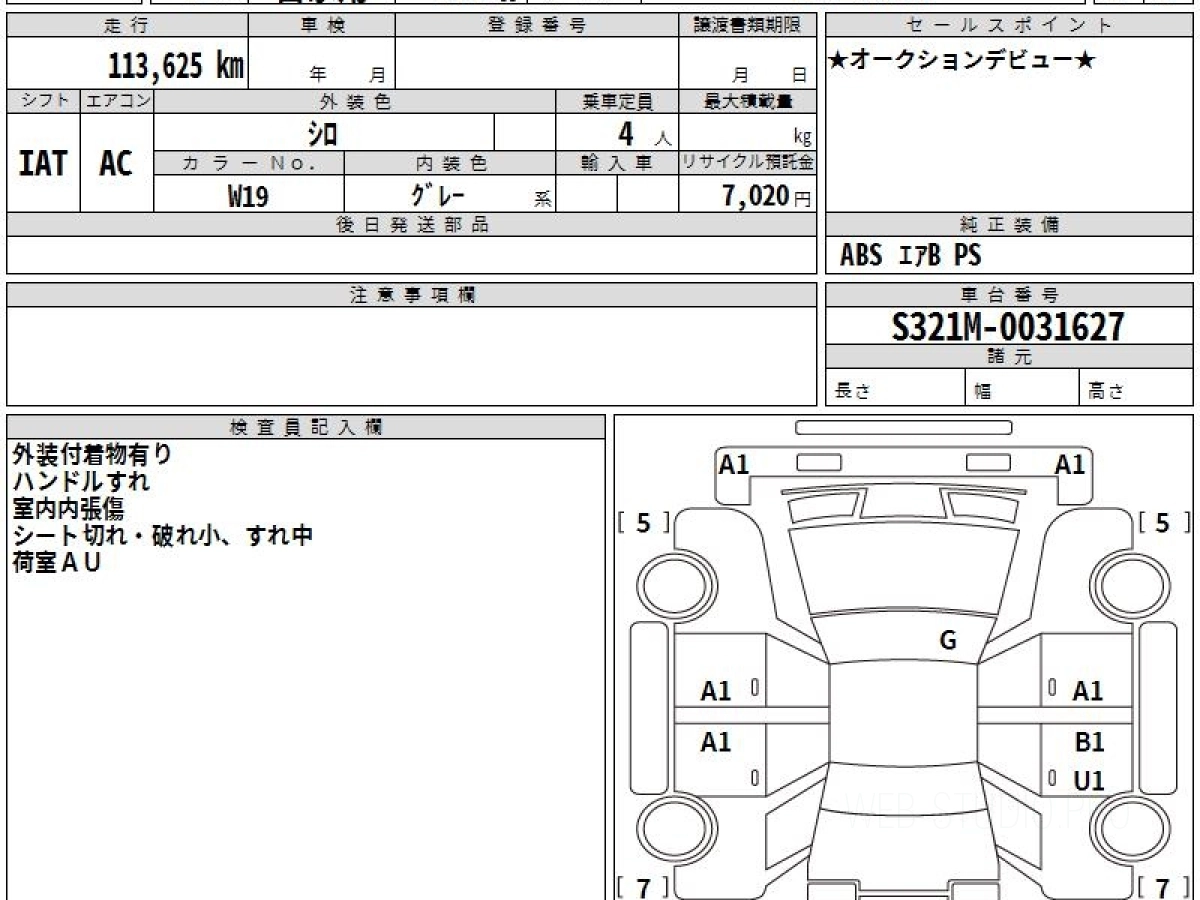
Task: Click the 内装色 header
Action: coord(450,163)
